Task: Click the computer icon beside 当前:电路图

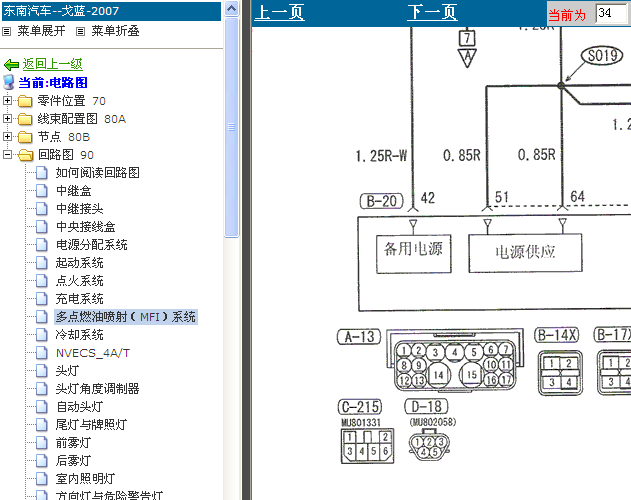Action: [x=8, y=83]
